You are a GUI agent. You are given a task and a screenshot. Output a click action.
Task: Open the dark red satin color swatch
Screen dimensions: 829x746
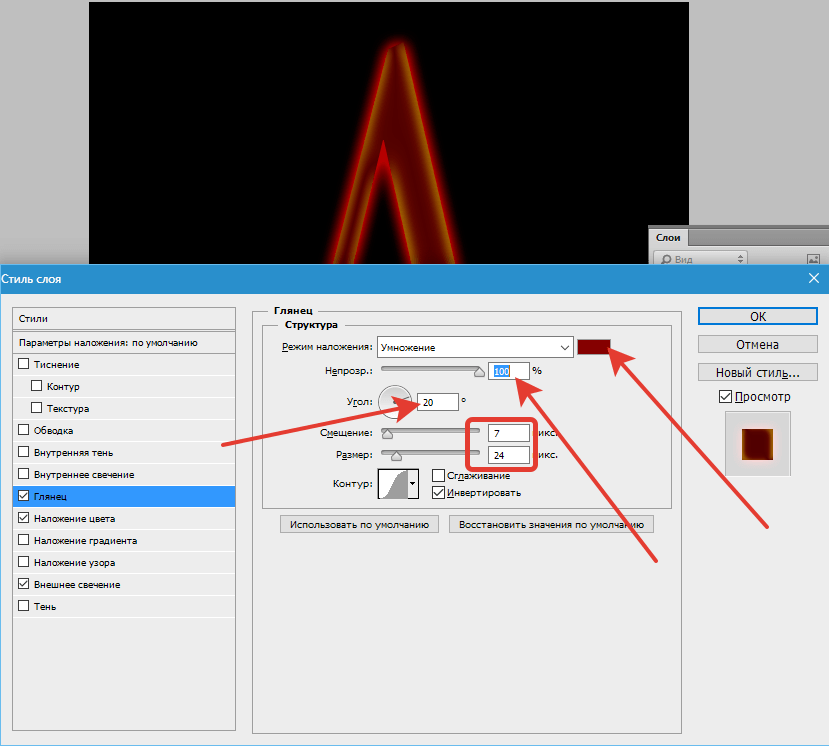click(594, 347)
